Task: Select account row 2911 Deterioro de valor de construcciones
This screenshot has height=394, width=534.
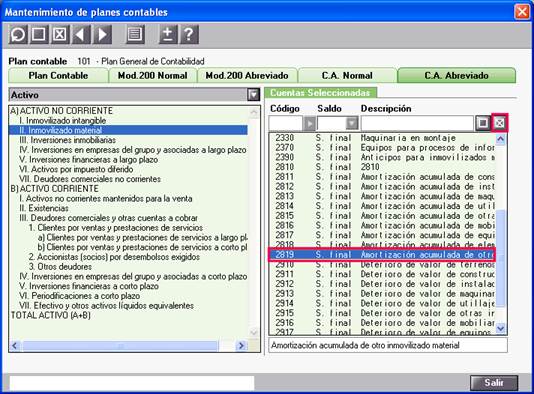Action: click(x=382, y=274)
